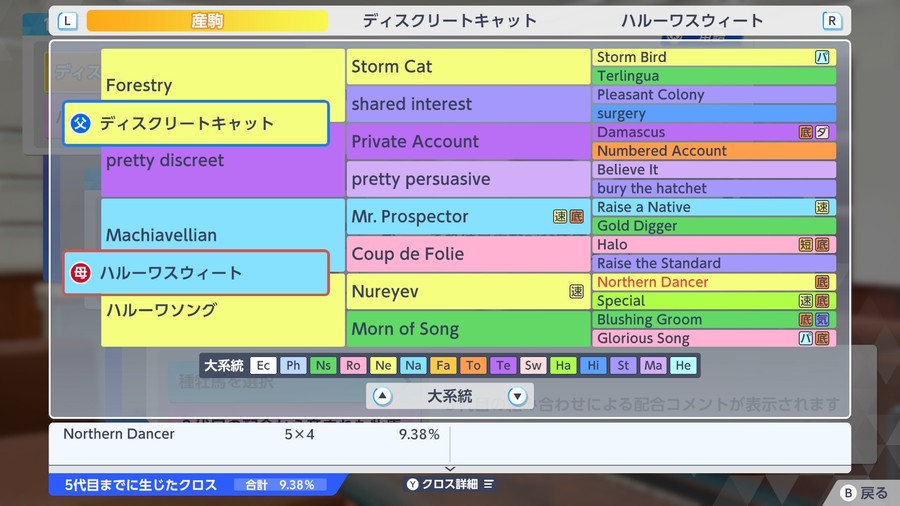The height and width of the screenshot is (506, 900).
Task: Expand cross list with chevron below table
Action: point(450,469)
